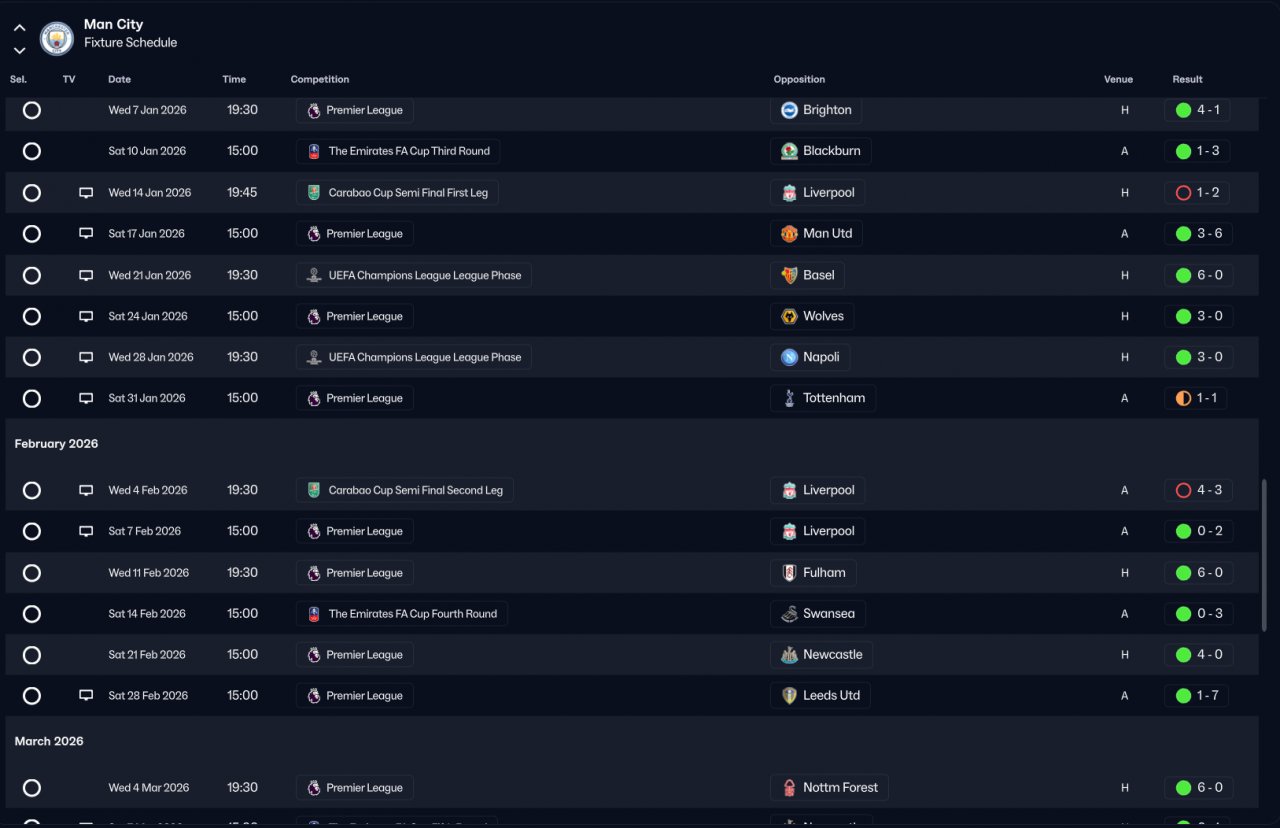Click the Man Utd club badge
Image resolution: width=1280 pixels, height=828 pixels.
click(x=789, y=234)
